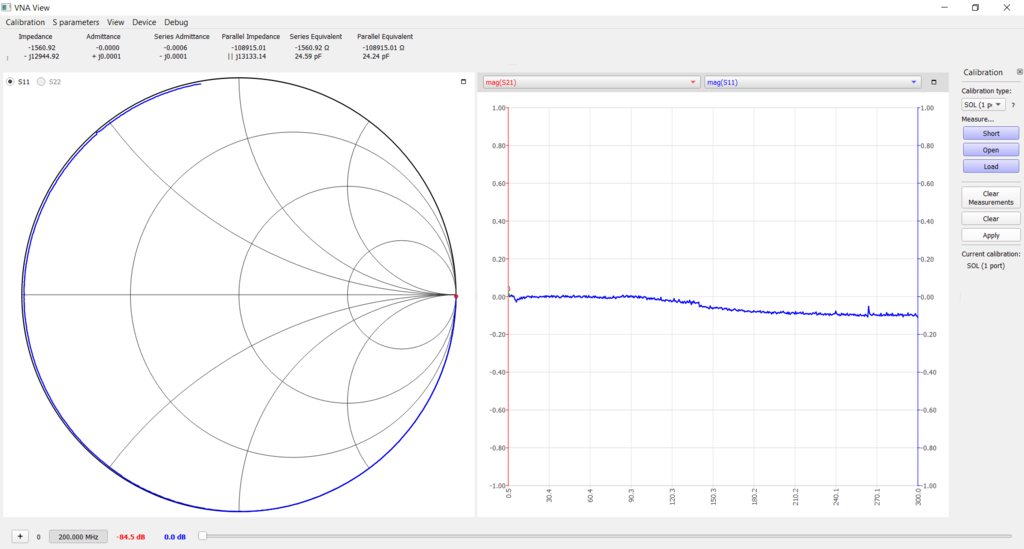
Task: Maximize the Smith chart panel
Action: (x=464, y=82)
